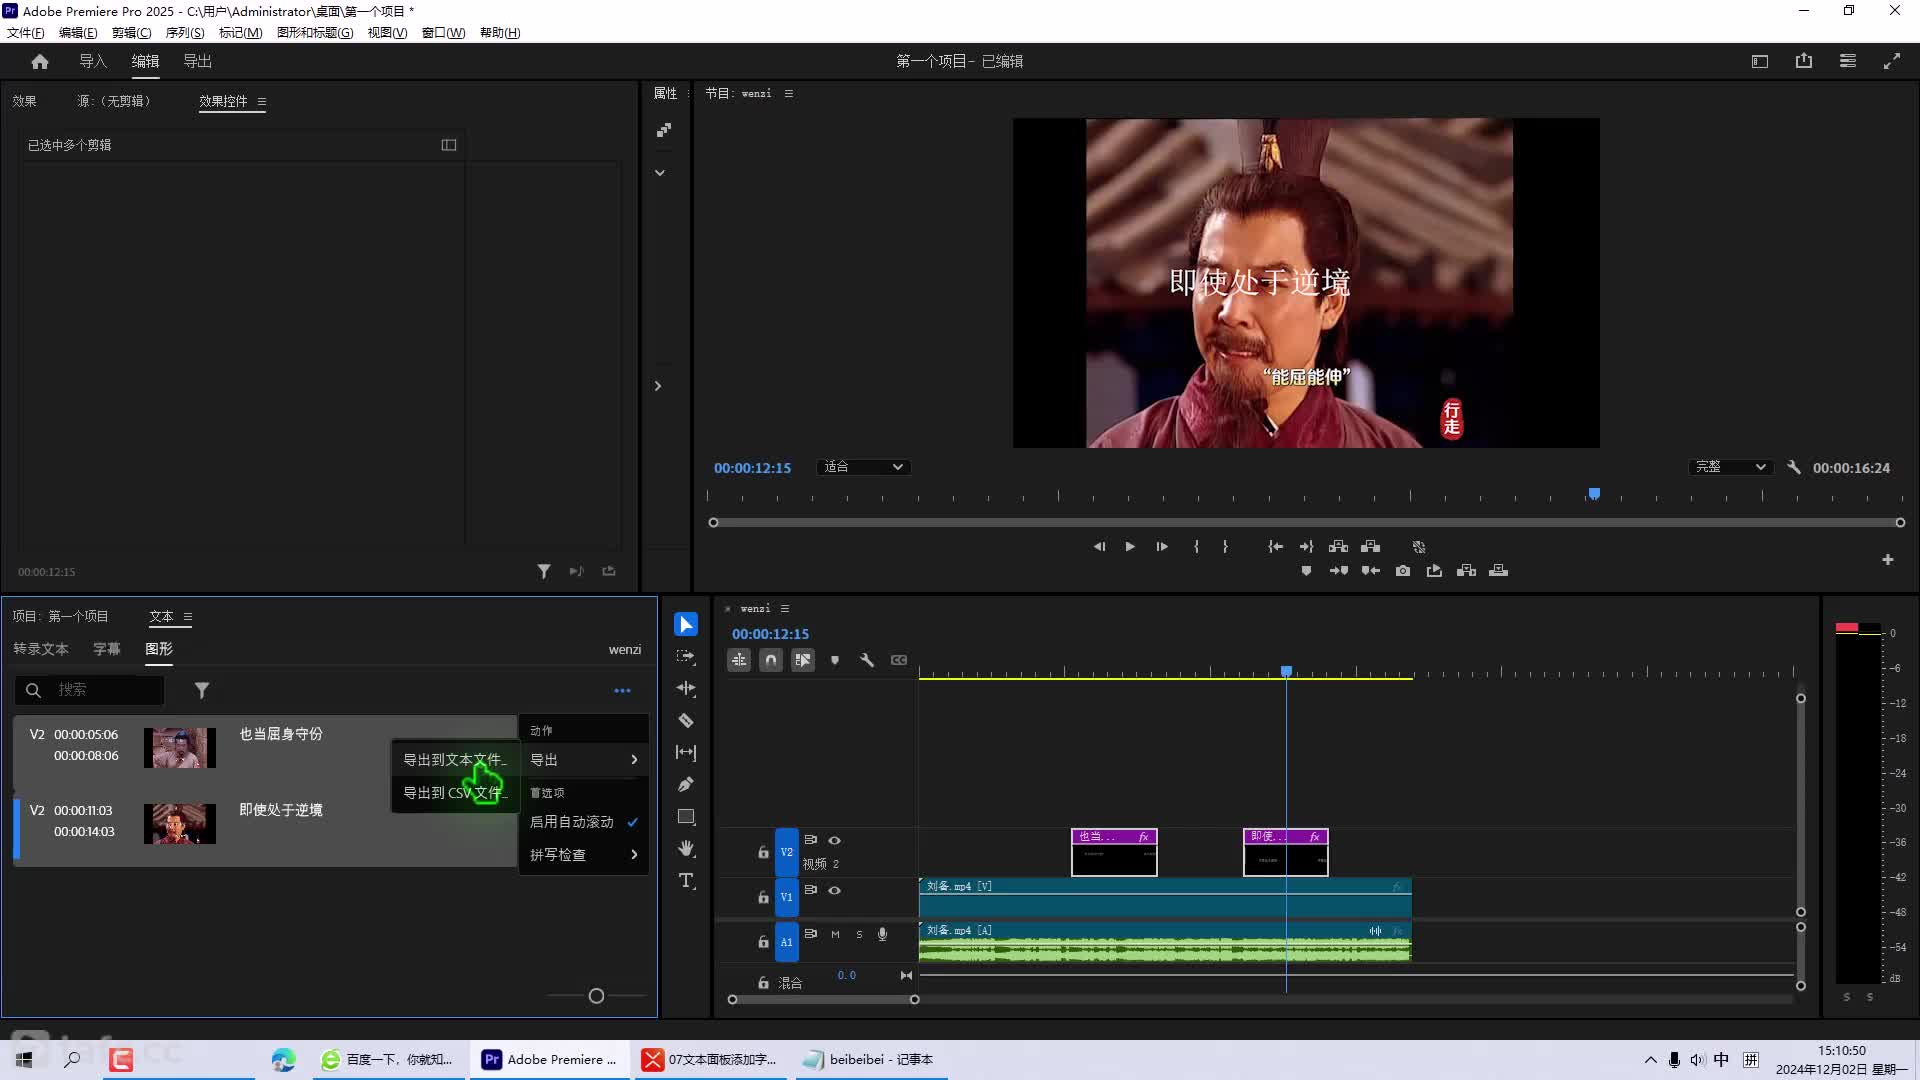Image resolution: width=1920 pixels, height=1080 pixels.
Task: Expand the 拼写检查 submenu
Action: click(x=584, y=855)
